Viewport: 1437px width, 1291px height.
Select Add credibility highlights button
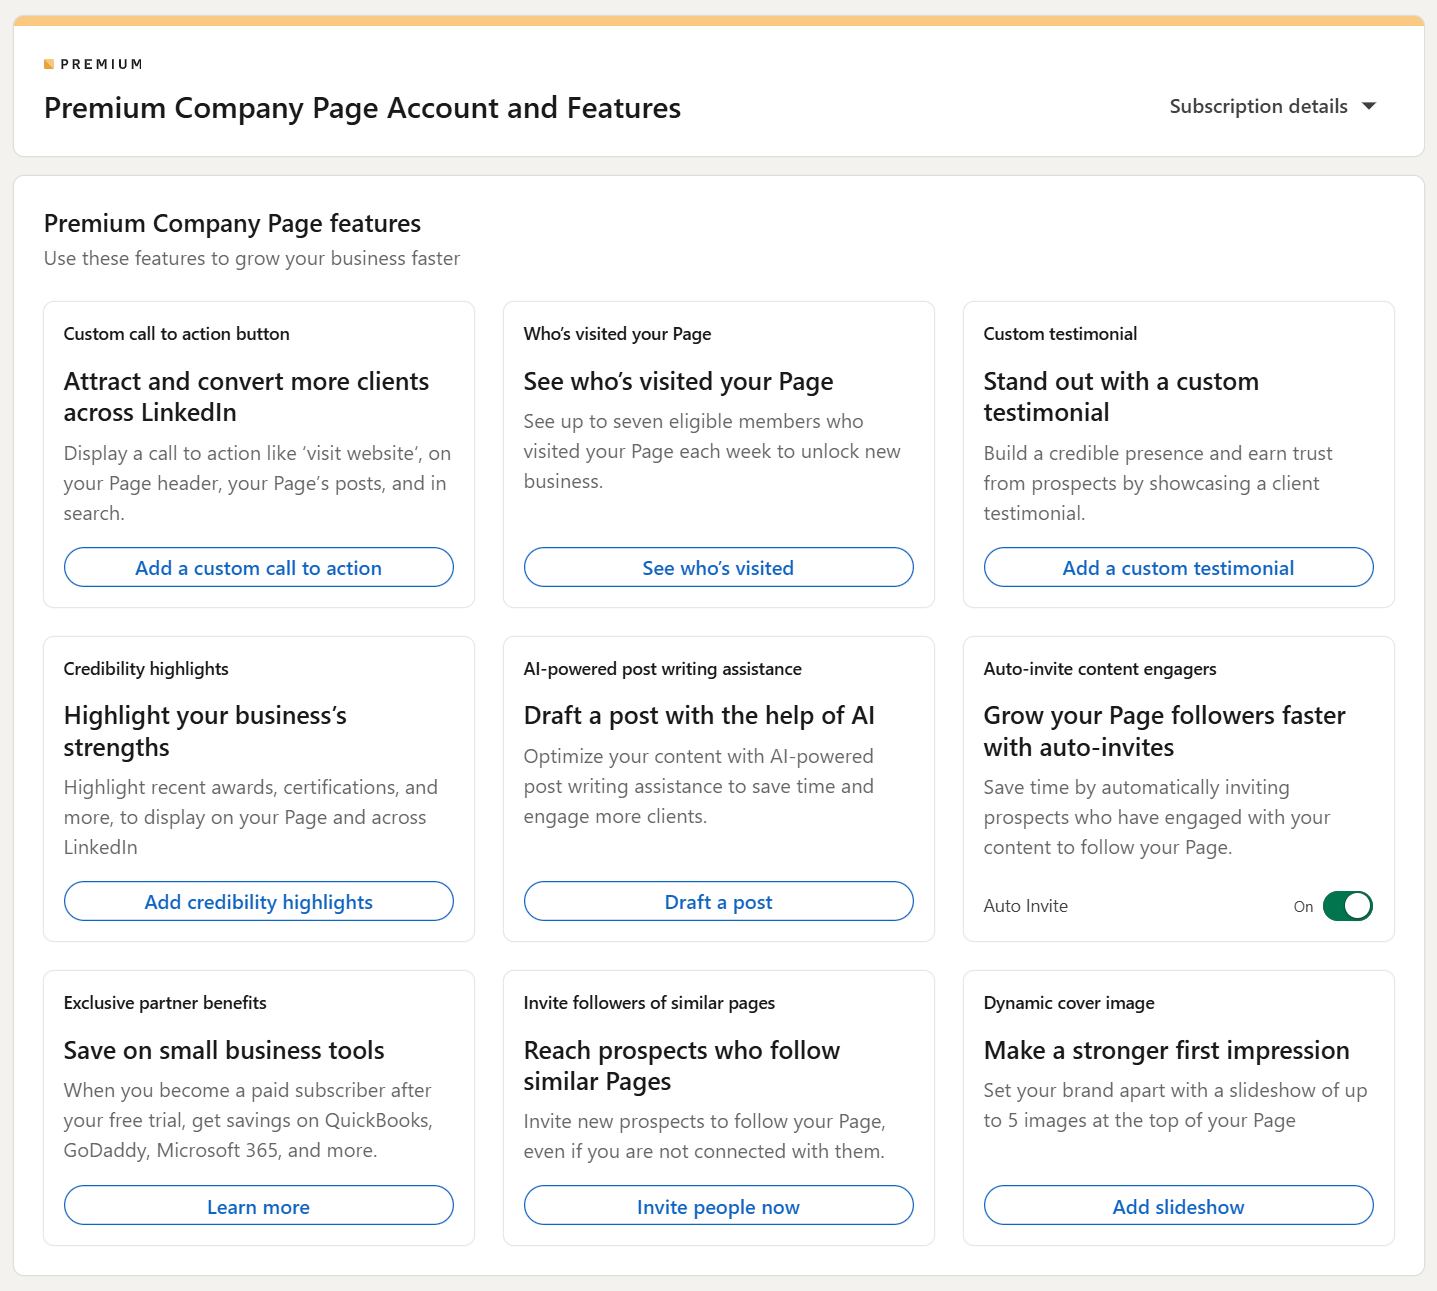point(258,902)
